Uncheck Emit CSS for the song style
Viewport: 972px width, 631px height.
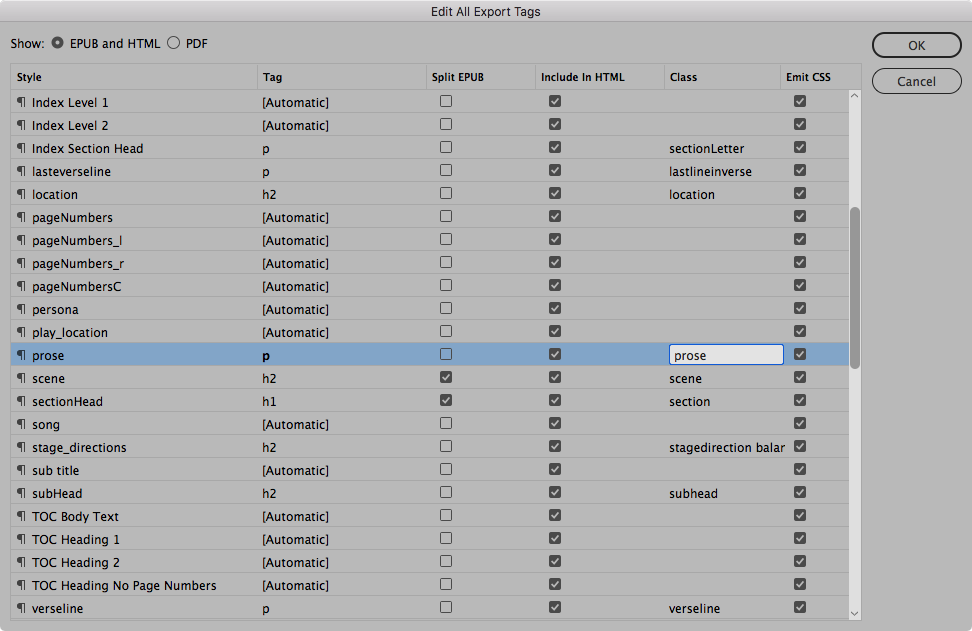(800, 423)
